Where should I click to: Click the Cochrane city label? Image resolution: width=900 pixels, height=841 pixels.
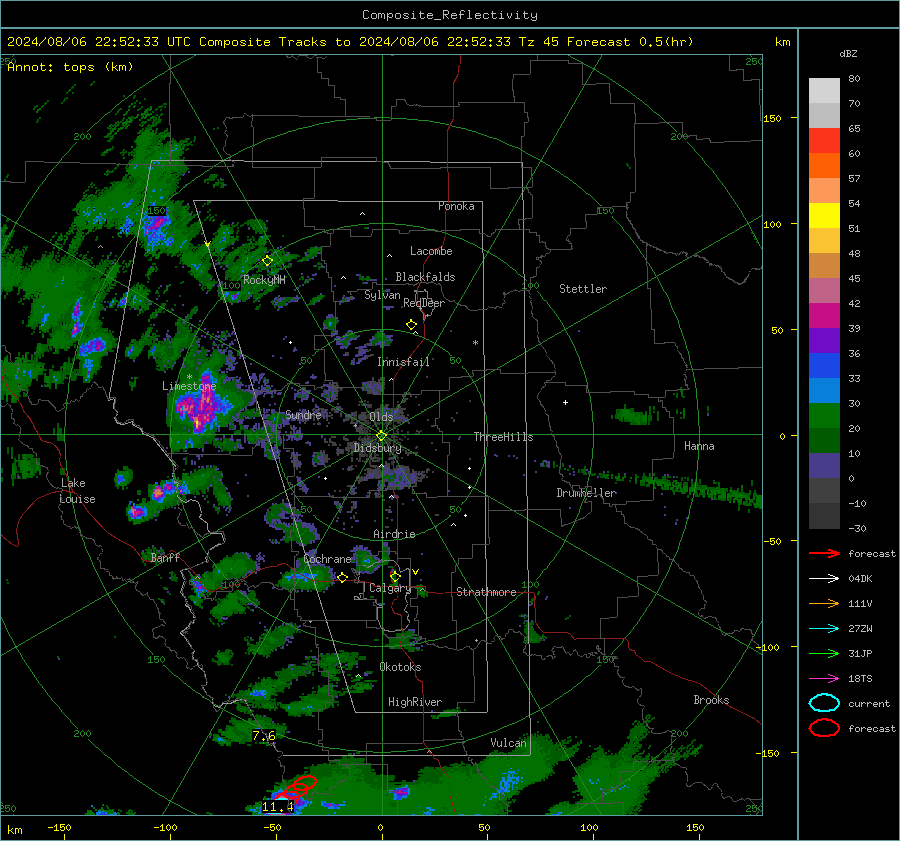coord(327,559)
